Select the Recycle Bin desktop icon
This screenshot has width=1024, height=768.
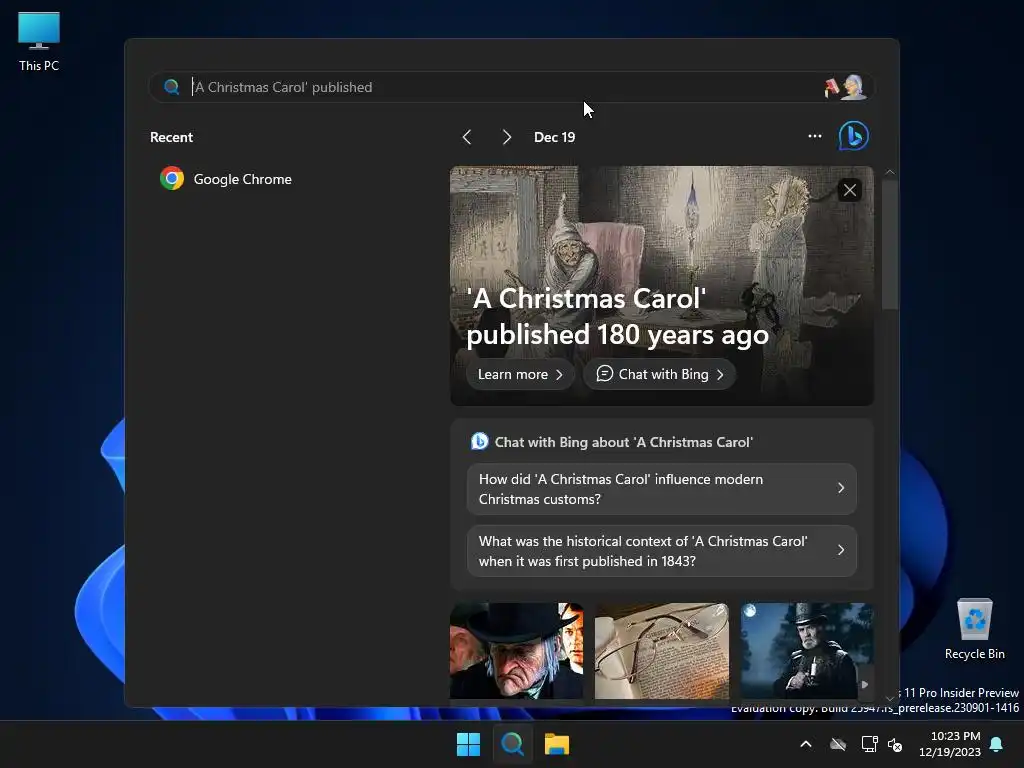[974, 630]
